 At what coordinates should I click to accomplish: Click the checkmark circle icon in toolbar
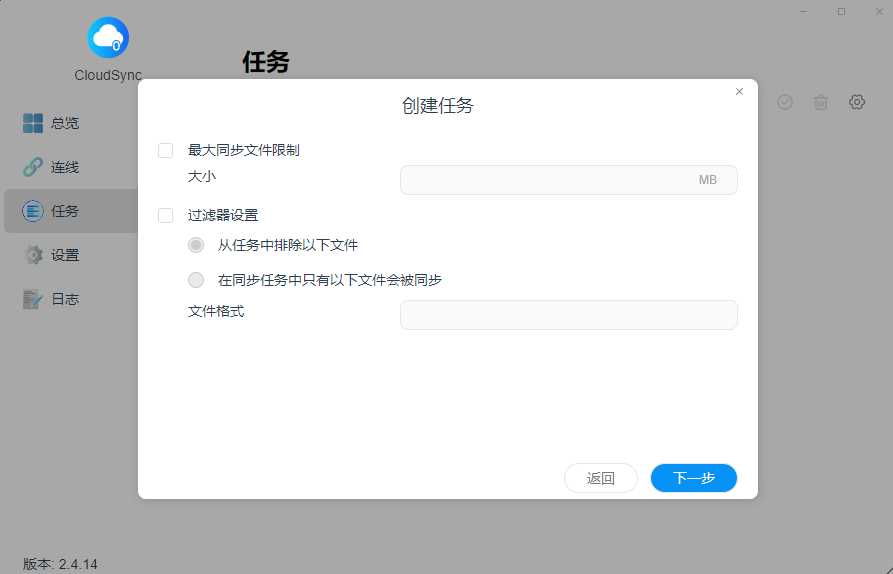[785, 102]
